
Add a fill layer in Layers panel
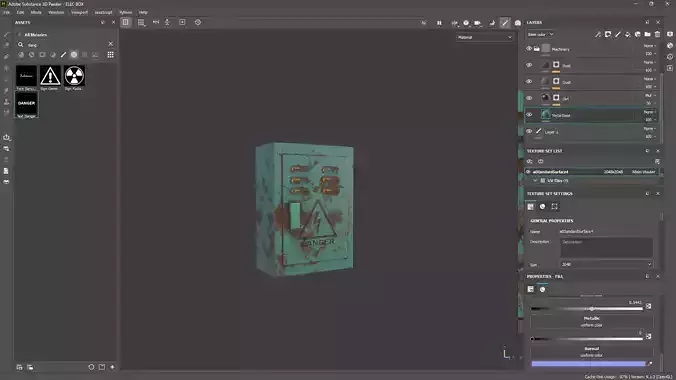[628, 34]
